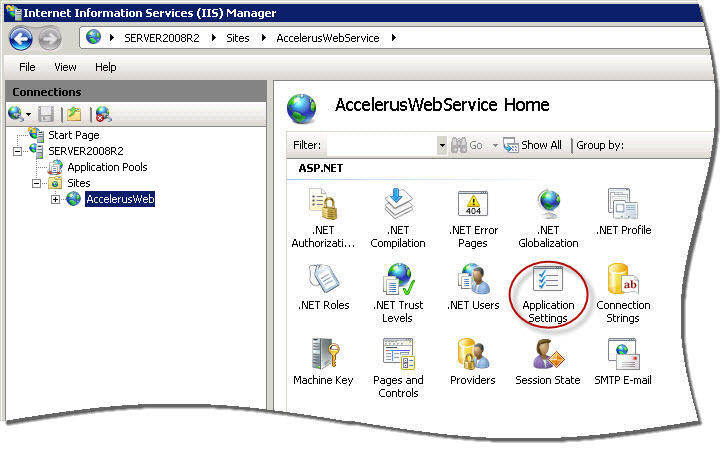Click the Forward navigation arrow
This screenshot has height=449, width=726.
[x=50, y=38]
